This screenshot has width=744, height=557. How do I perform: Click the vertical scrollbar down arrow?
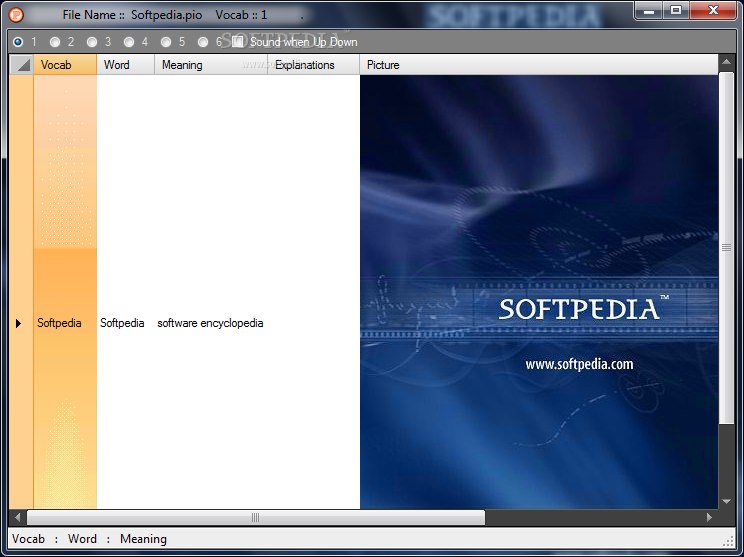pos(726,501)
